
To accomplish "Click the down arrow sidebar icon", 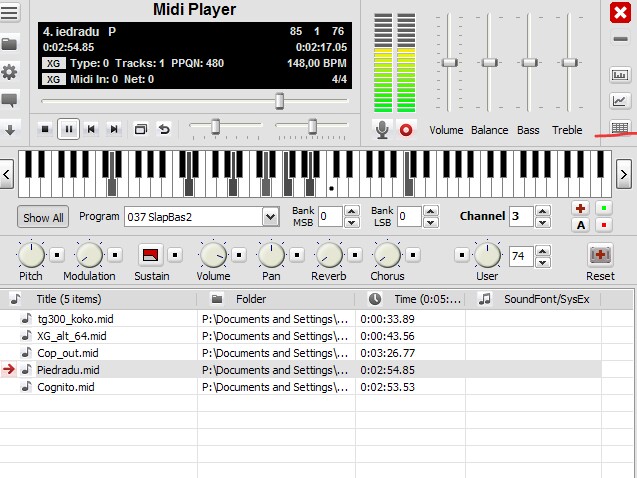I will coord(10,130).
